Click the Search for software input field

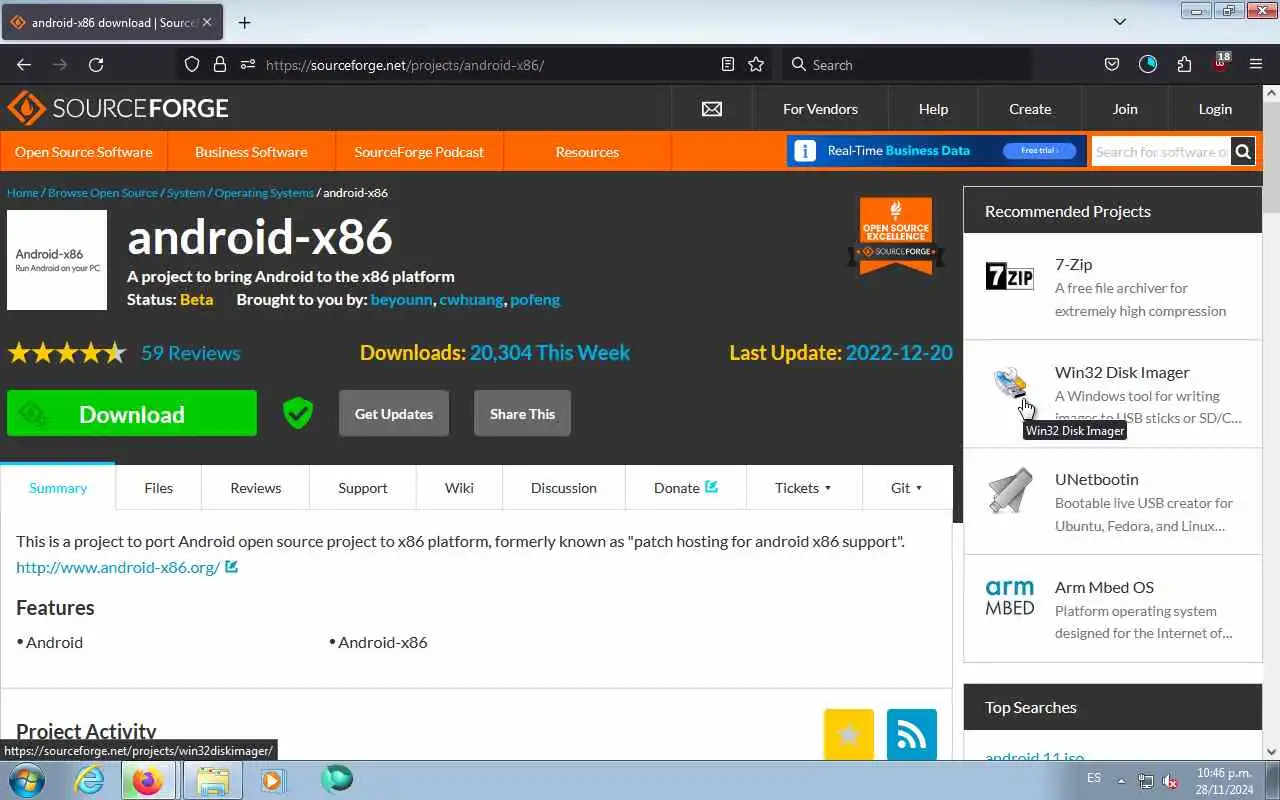[x=1161, y=152]
